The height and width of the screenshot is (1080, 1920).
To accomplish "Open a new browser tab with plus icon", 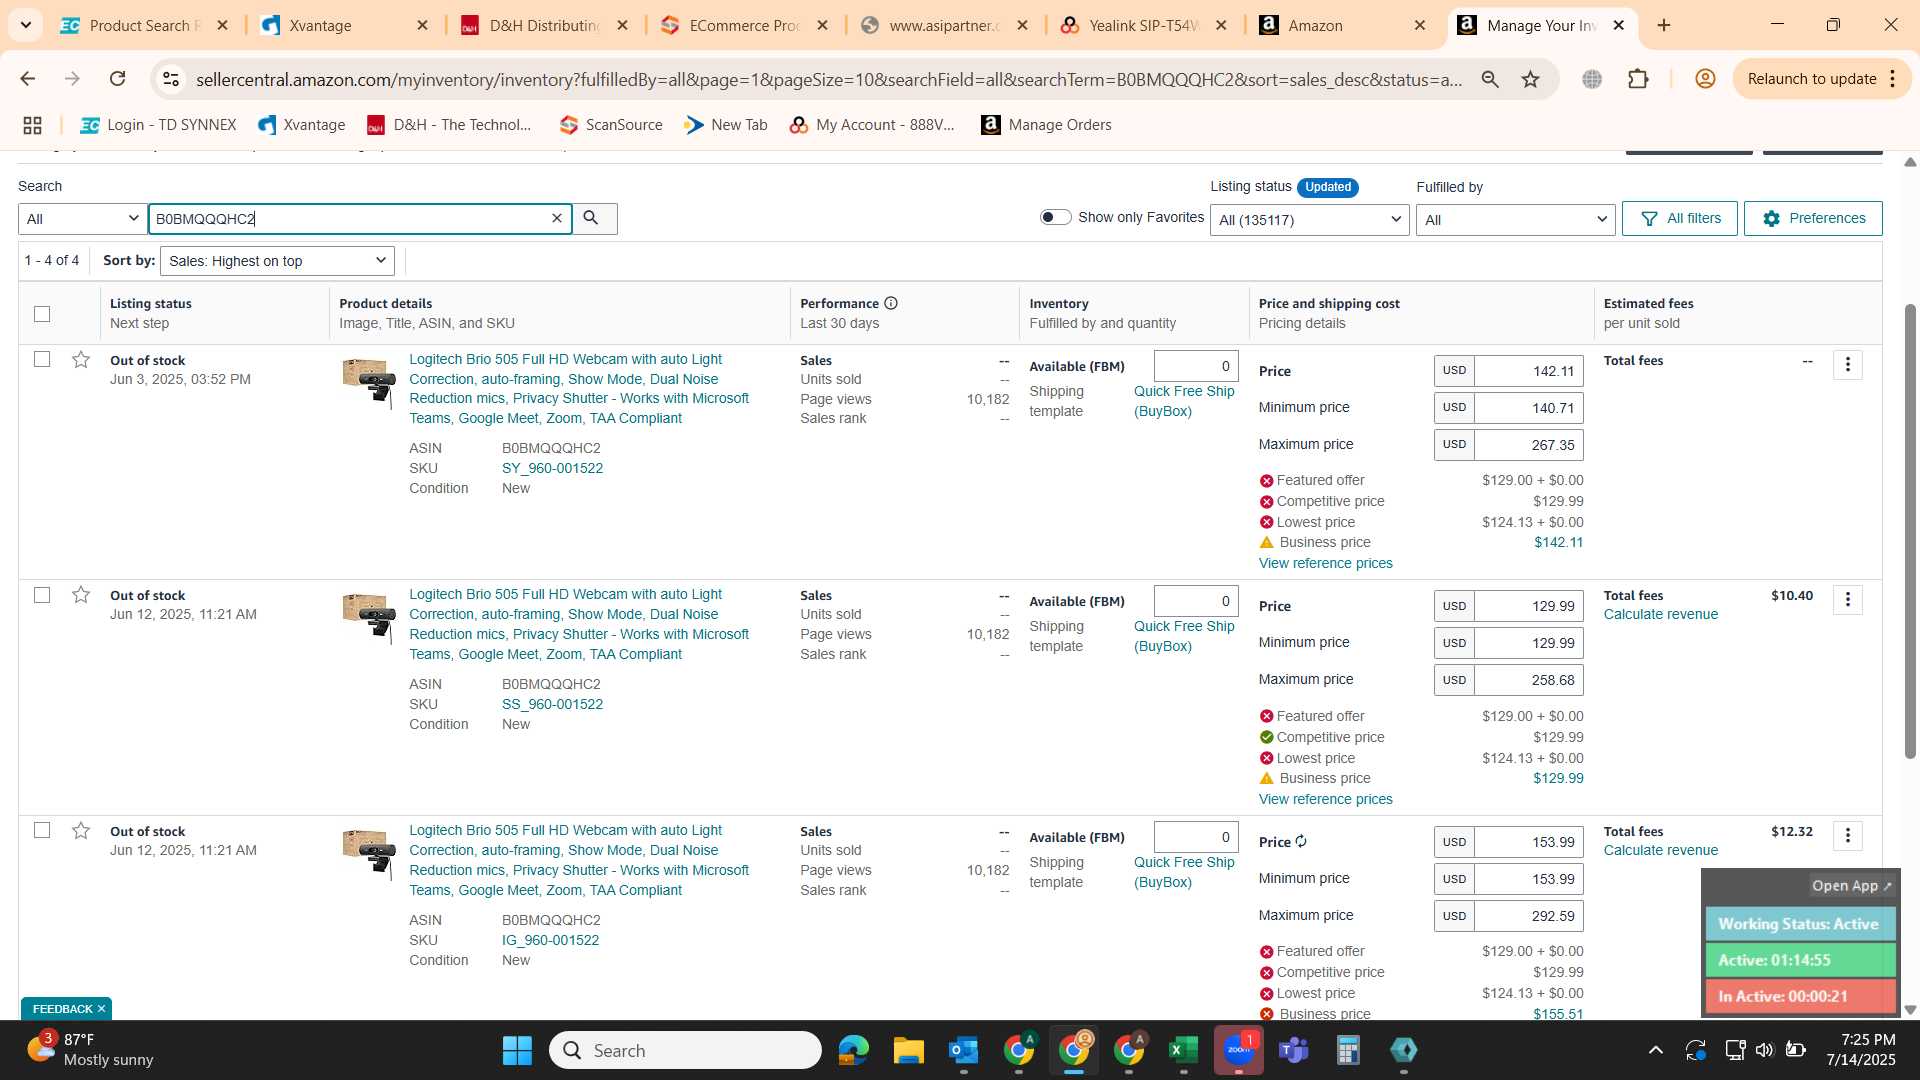I will (x=1664, y=25).
